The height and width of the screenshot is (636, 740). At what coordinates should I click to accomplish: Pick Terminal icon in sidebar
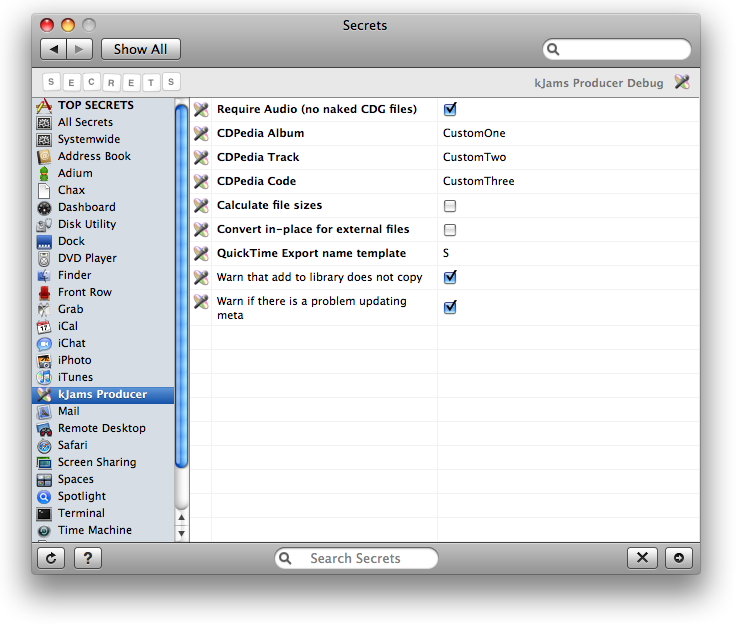coord(44,514)
